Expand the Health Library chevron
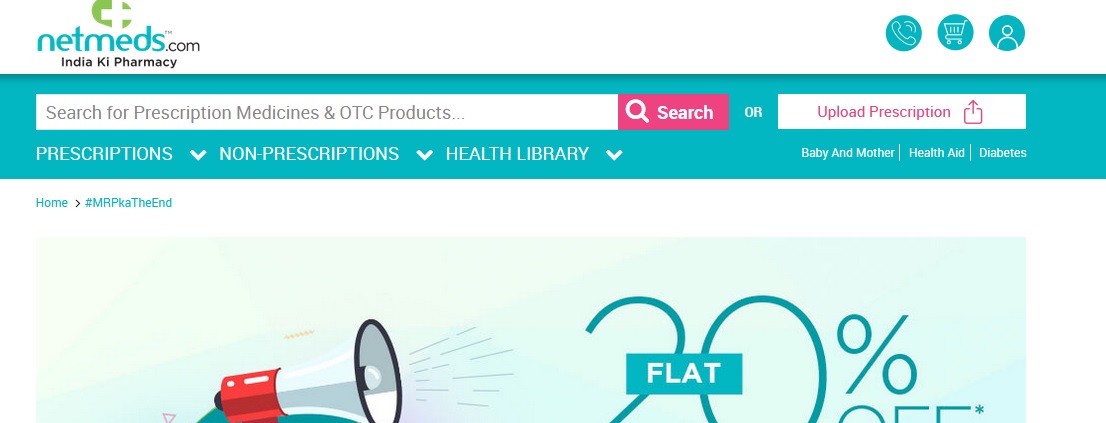Screen dimensions: 1106x423 pyautogui.click(x=614, y=155)
